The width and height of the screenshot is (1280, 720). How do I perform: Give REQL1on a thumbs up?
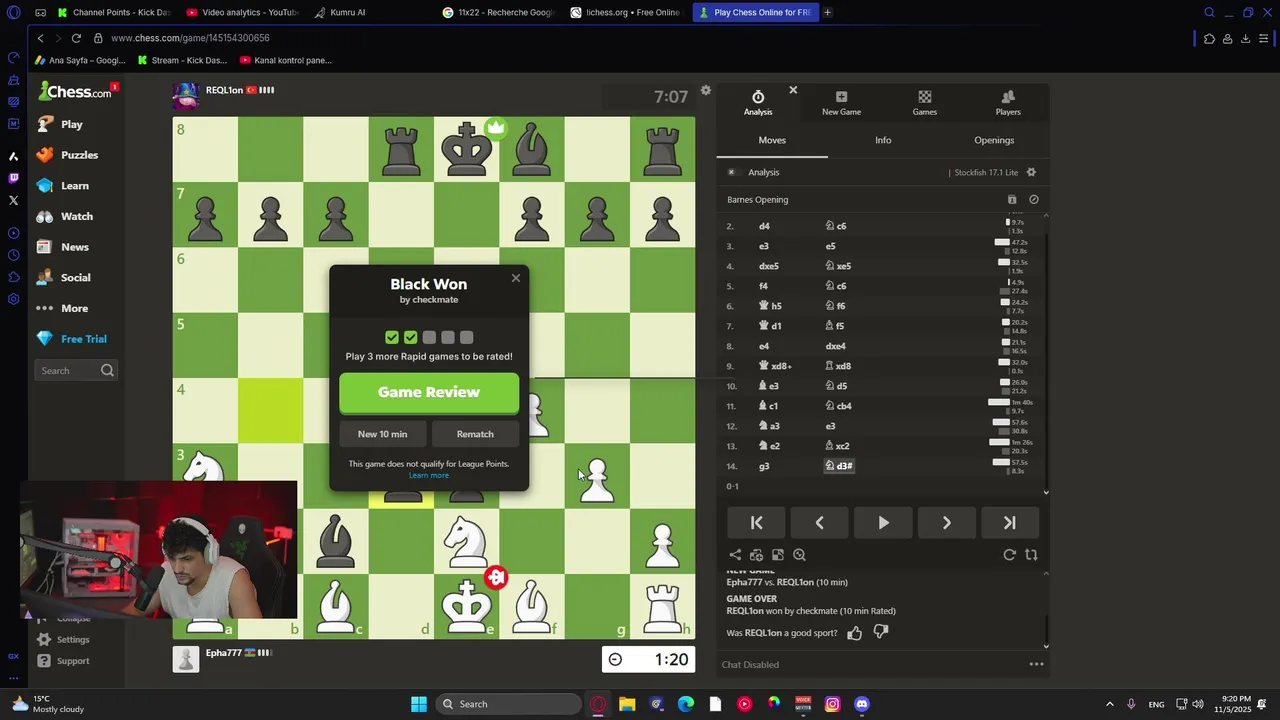click(x=854, y=632)
